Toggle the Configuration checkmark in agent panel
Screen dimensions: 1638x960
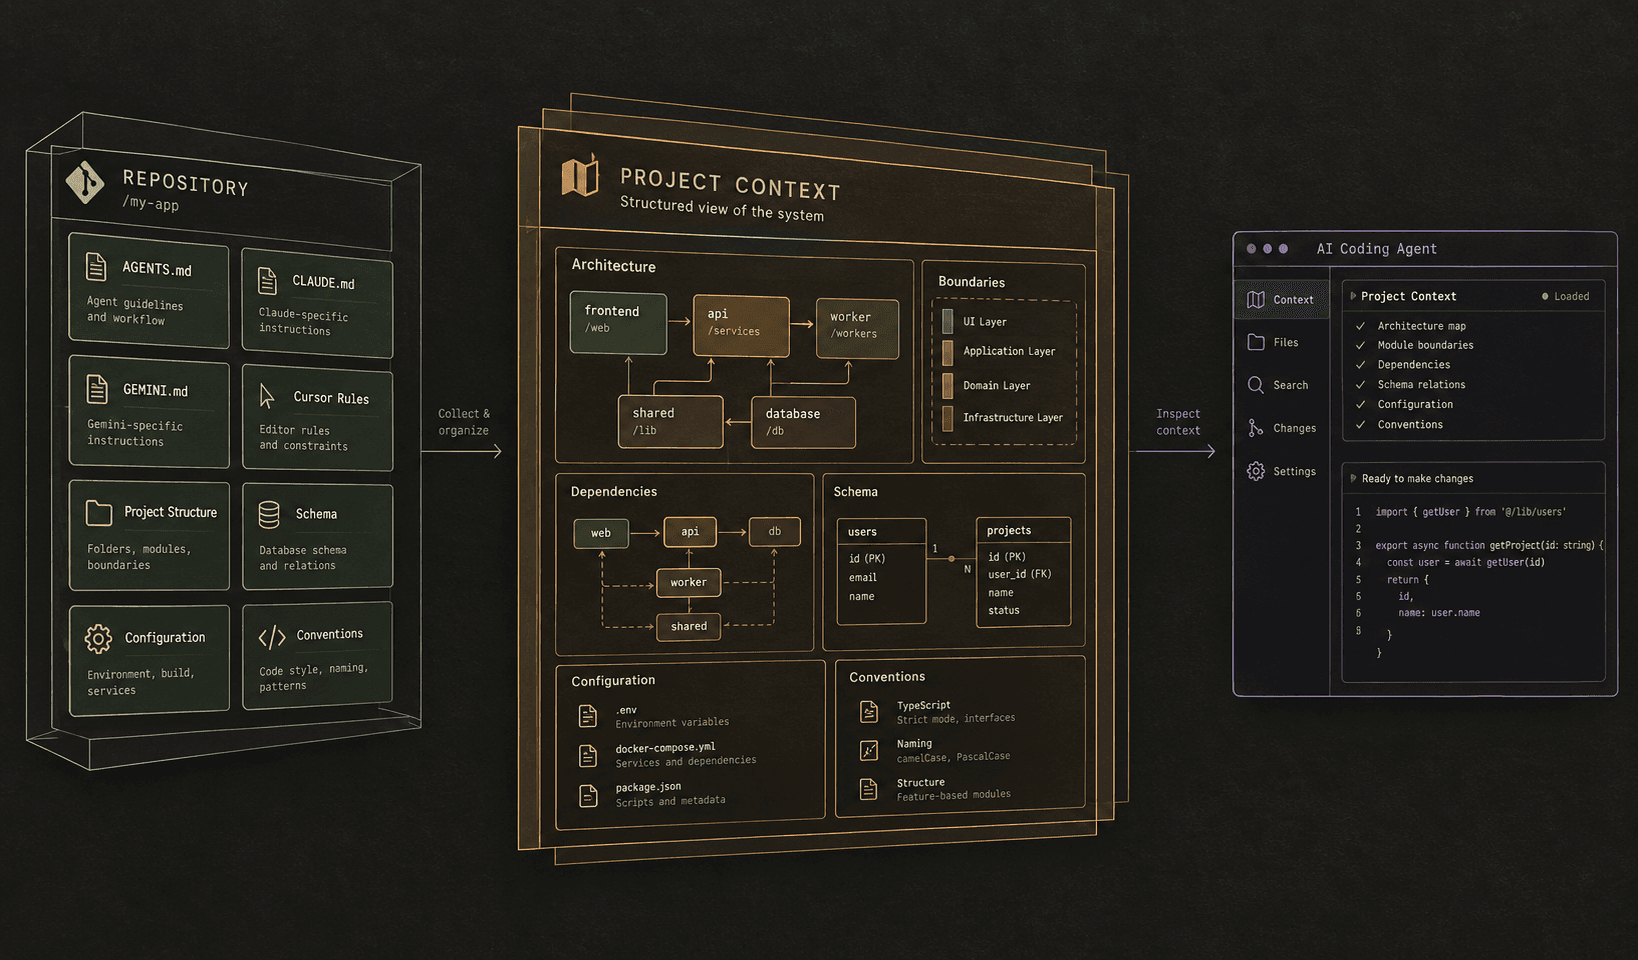[1360, 405]
